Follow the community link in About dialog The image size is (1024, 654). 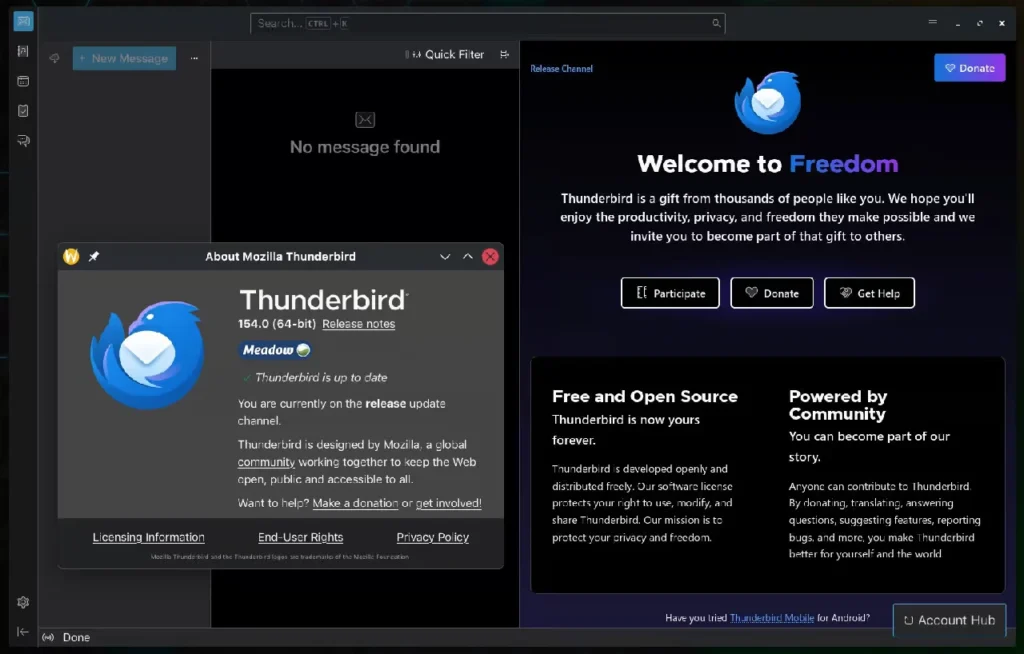(266, 462)
